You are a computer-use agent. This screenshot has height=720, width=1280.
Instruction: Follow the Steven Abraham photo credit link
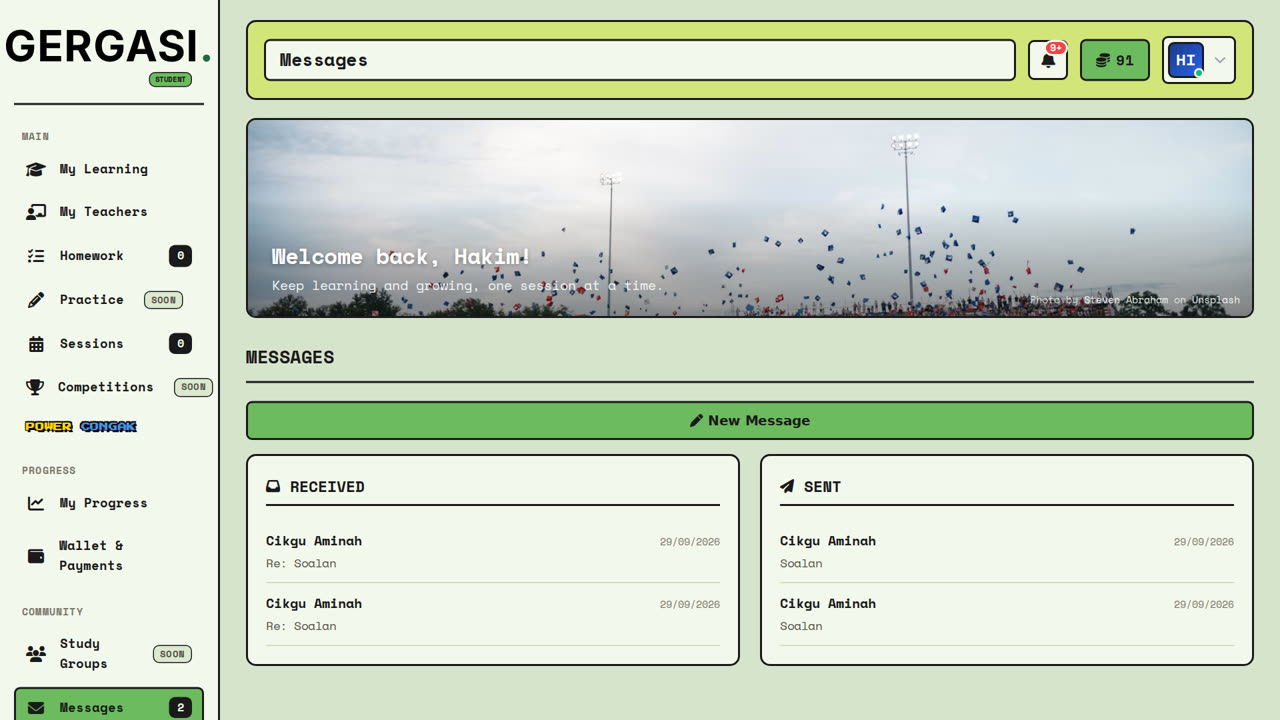coord(1125,300)
